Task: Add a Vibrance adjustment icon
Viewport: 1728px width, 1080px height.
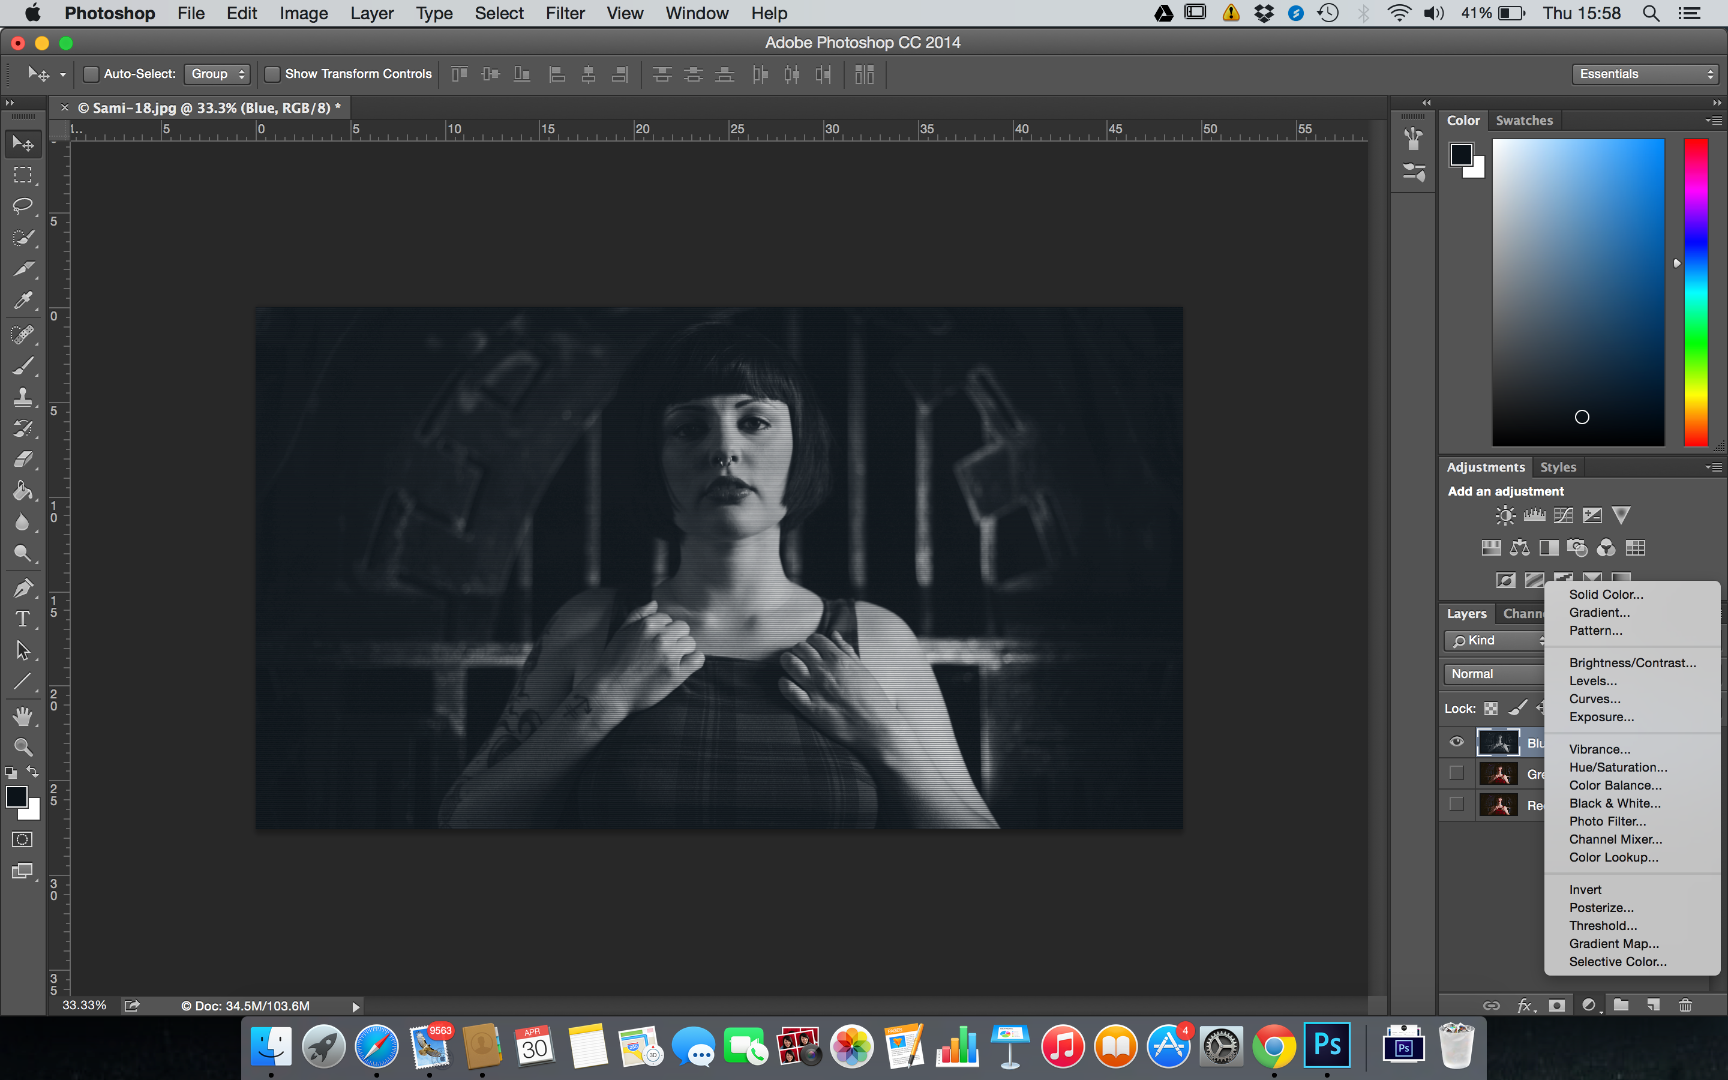Action: (x=1621, y=516)
